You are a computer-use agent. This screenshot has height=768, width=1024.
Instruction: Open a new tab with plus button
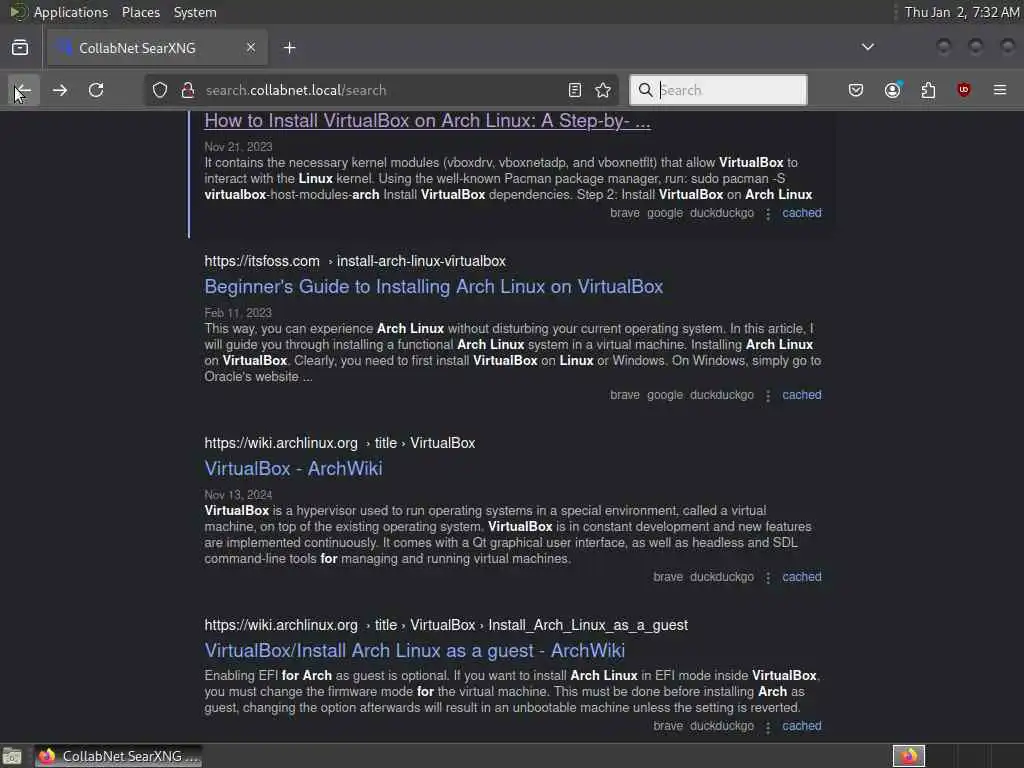point(289,48)
